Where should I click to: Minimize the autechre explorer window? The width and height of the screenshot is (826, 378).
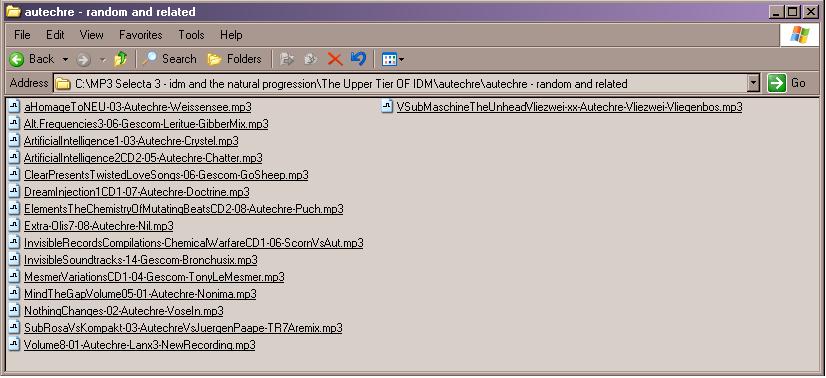(776, 12)
